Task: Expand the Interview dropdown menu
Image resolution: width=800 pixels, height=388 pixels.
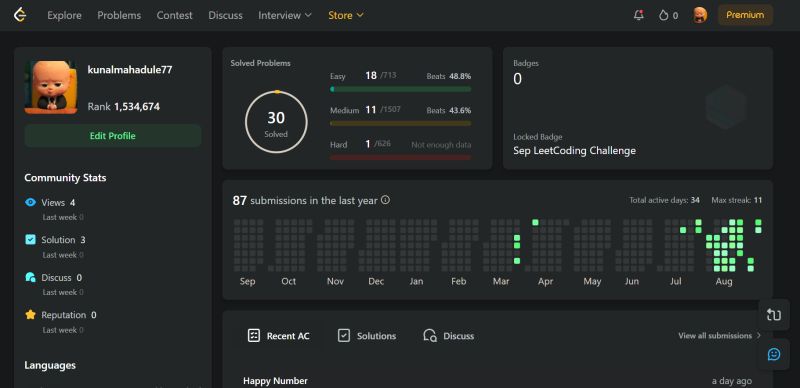Action: click(285, 15)
